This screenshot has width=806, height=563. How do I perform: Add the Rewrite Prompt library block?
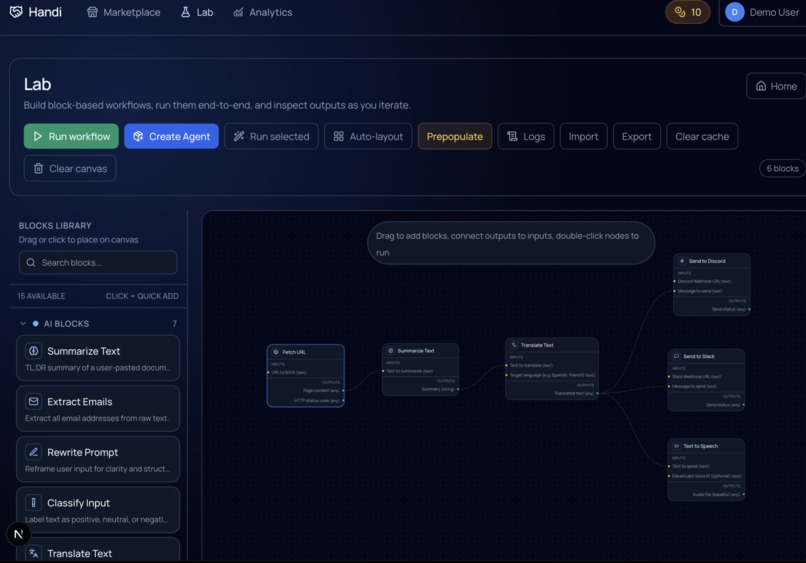[x=98, y=459]
